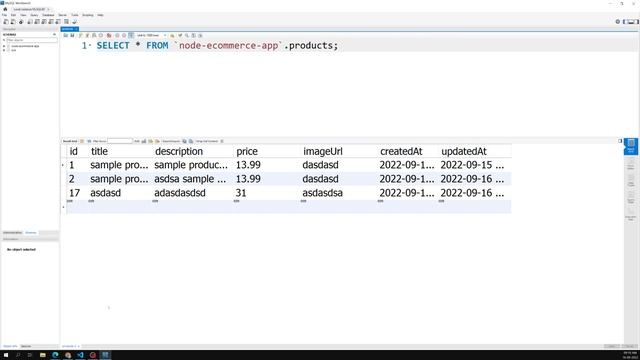Open the Session tab at bottom left
Image resolution: width=640 pixels, height=360 pixels.
[26, 346]
